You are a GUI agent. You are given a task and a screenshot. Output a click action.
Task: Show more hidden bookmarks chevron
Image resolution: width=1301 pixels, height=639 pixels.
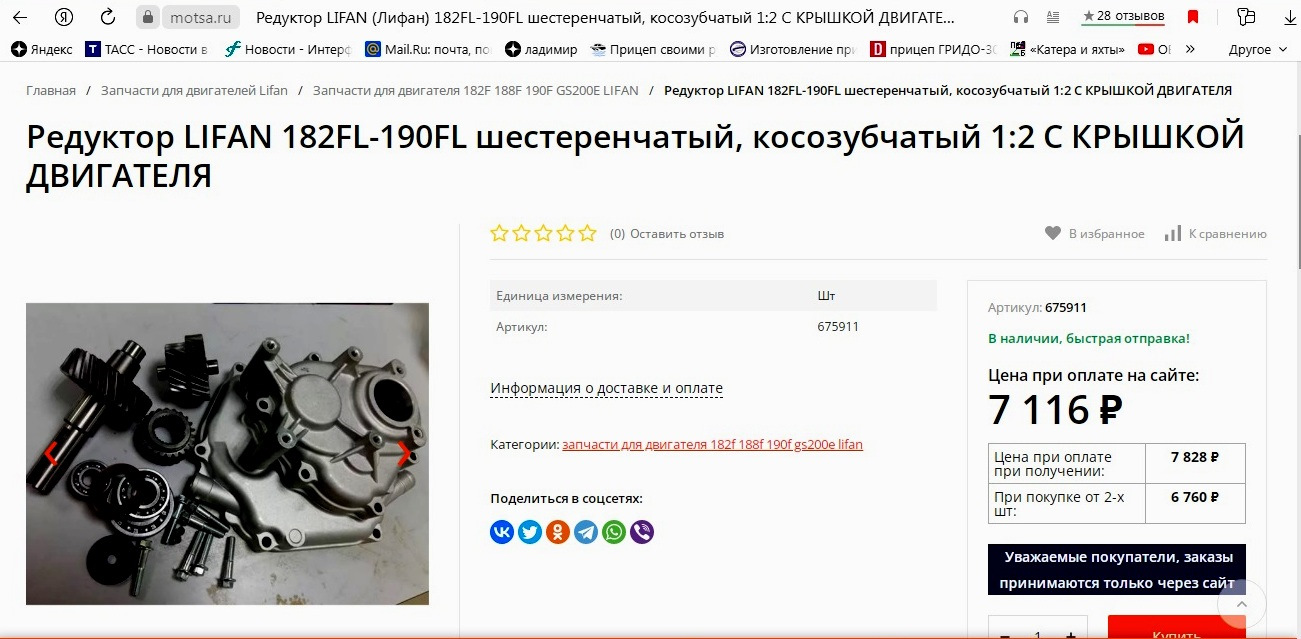(x=1190, y=49)
